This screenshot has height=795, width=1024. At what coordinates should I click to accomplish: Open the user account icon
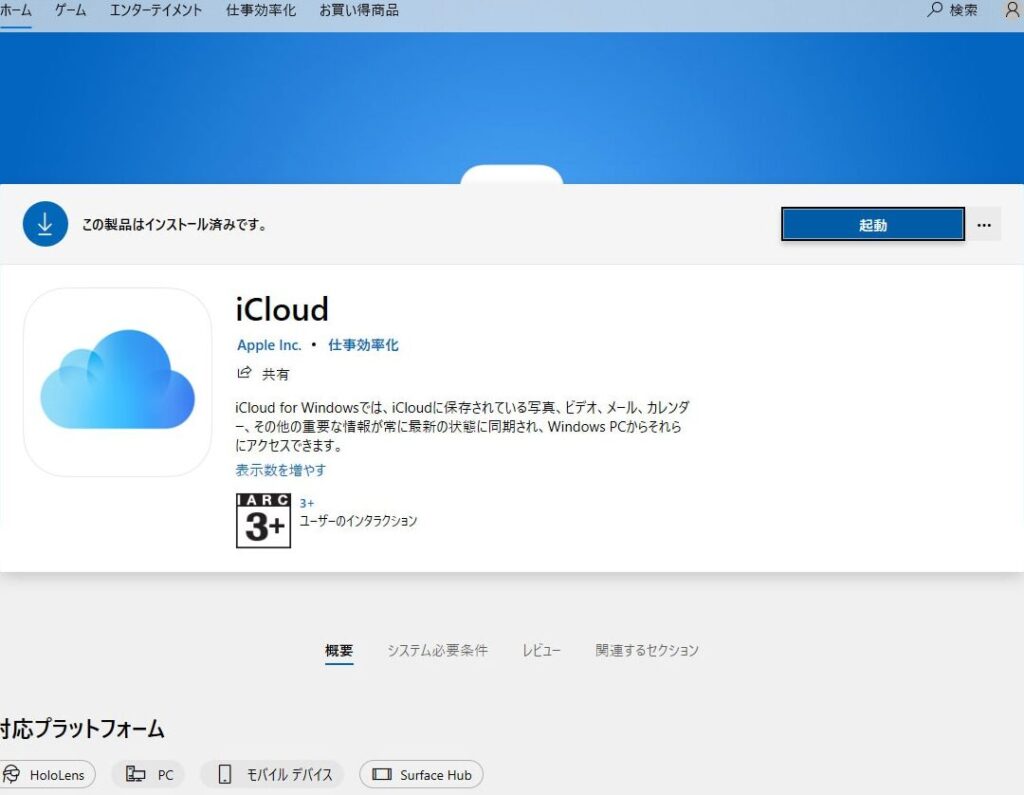(x=1012, y=10)
